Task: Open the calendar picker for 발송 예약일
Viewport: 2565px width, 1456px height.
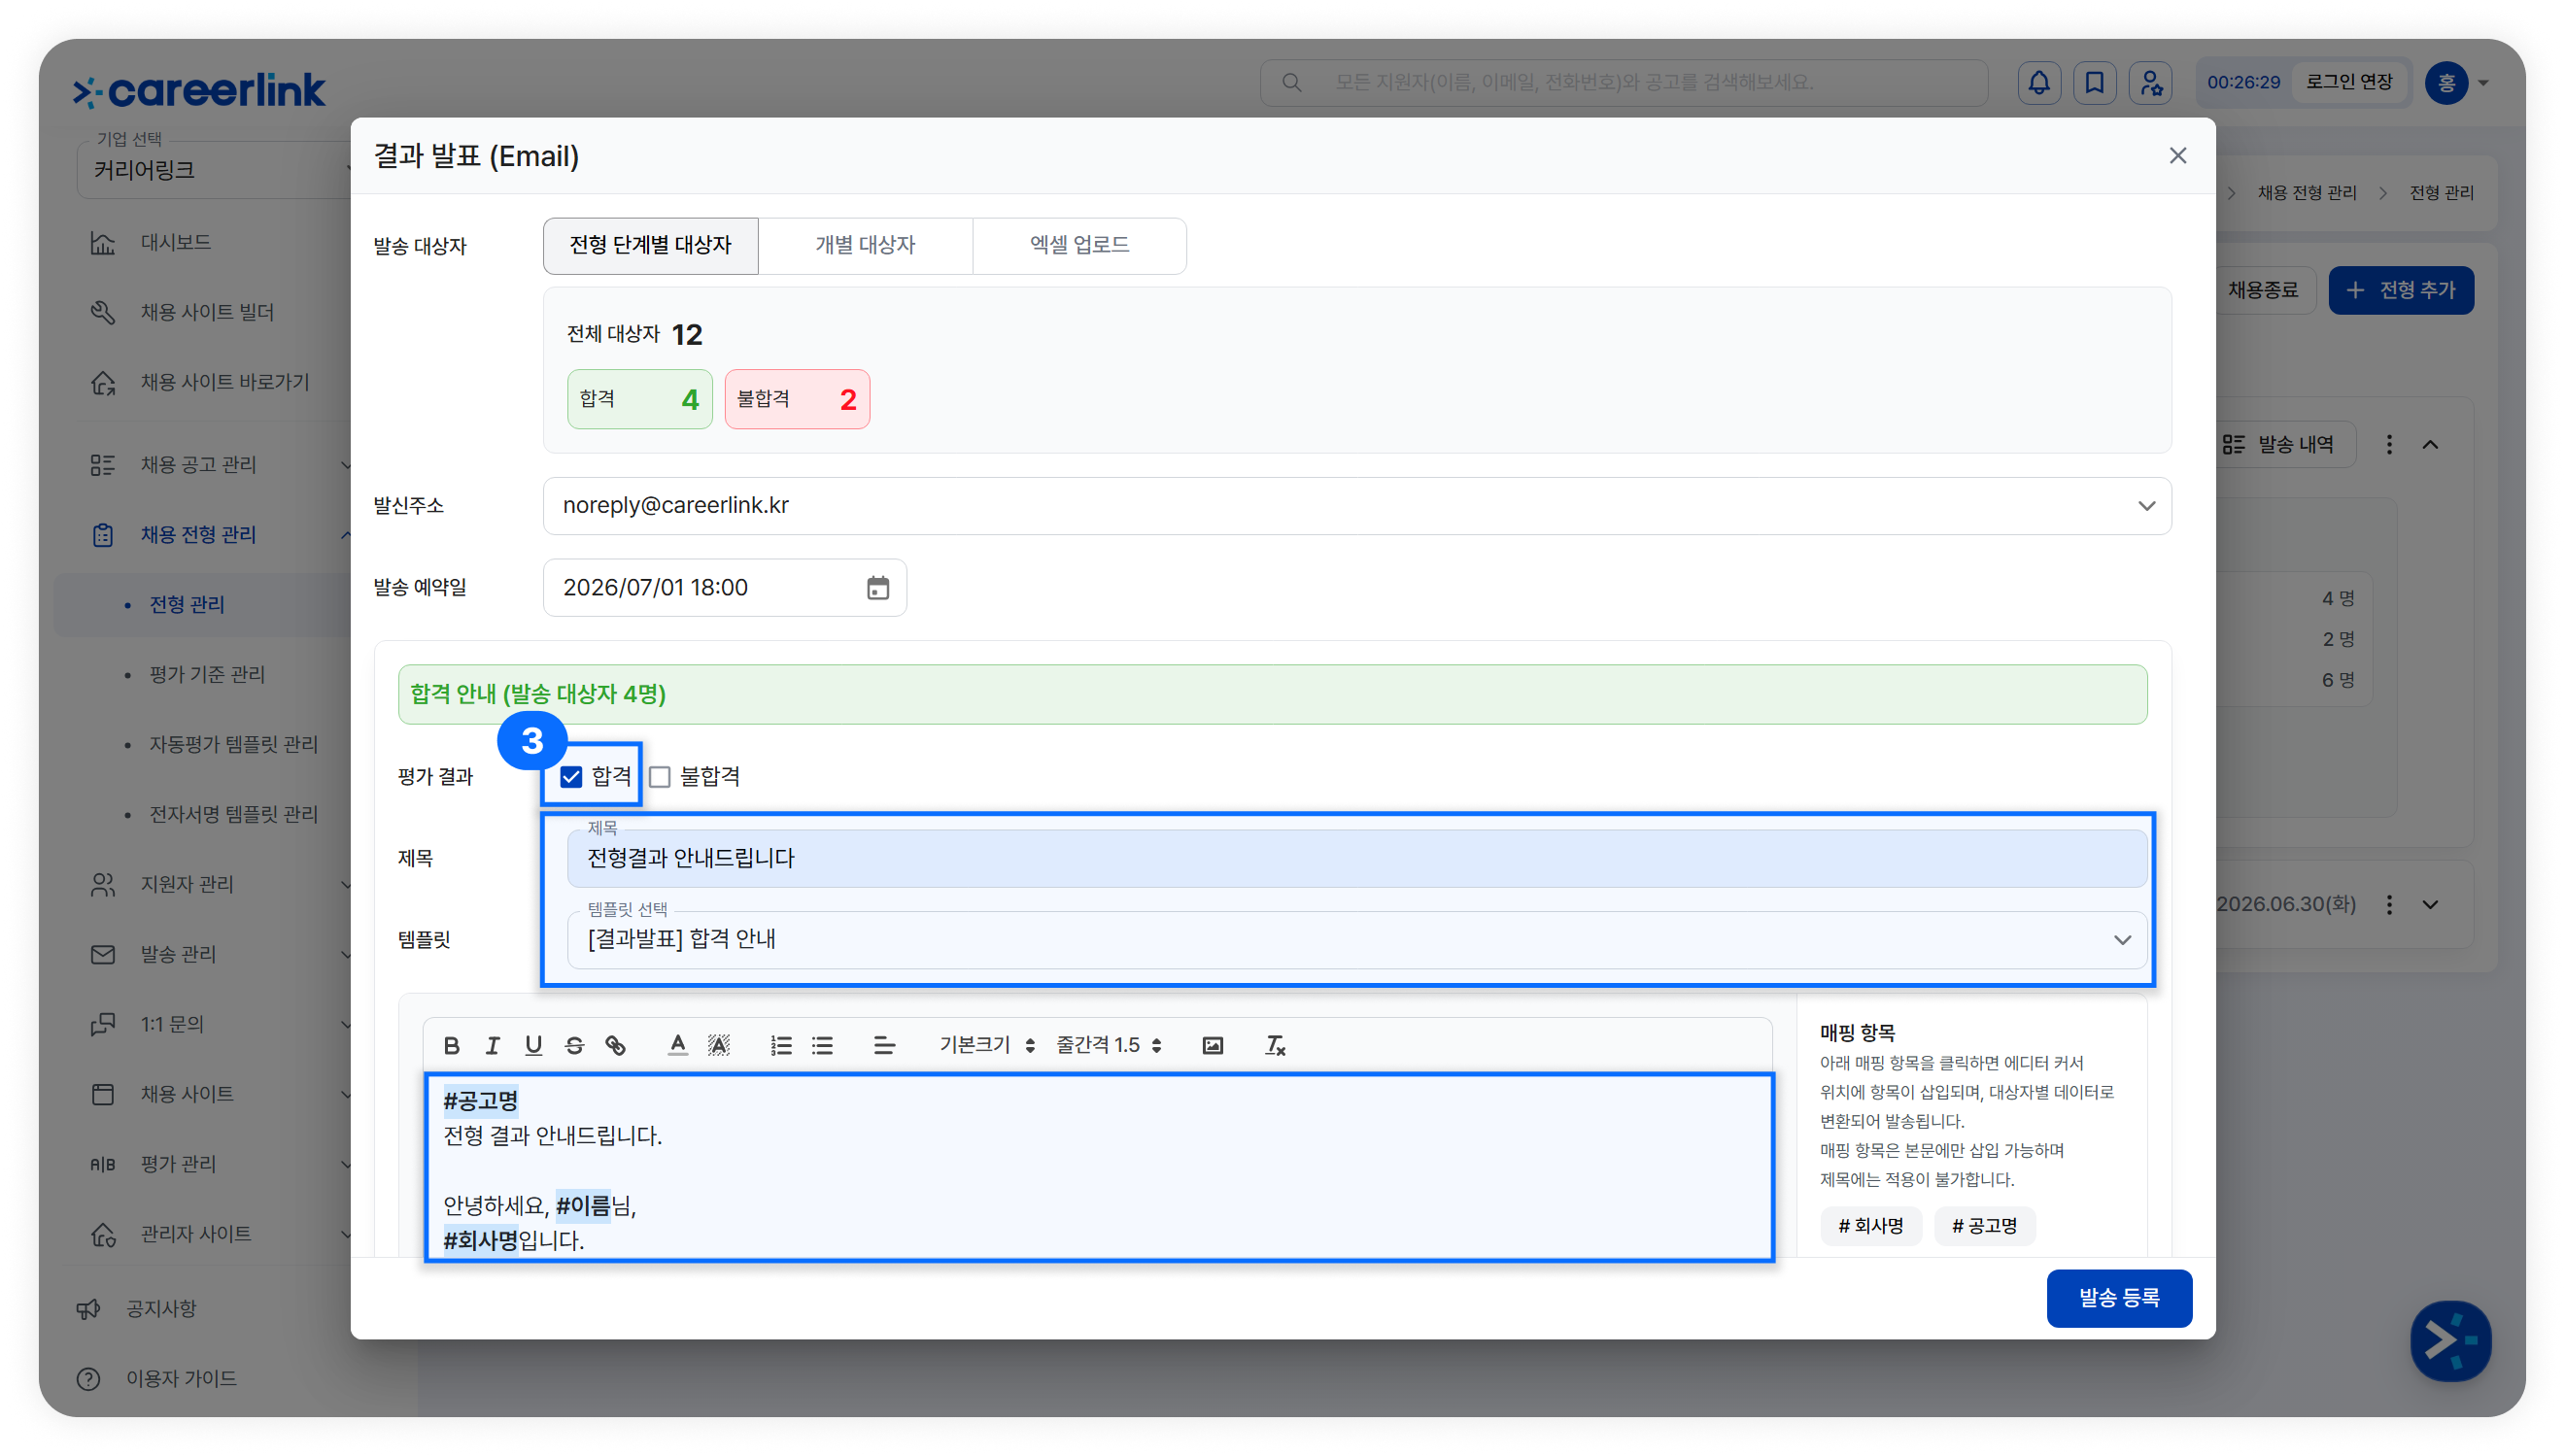Action: [x=877, y=588]
